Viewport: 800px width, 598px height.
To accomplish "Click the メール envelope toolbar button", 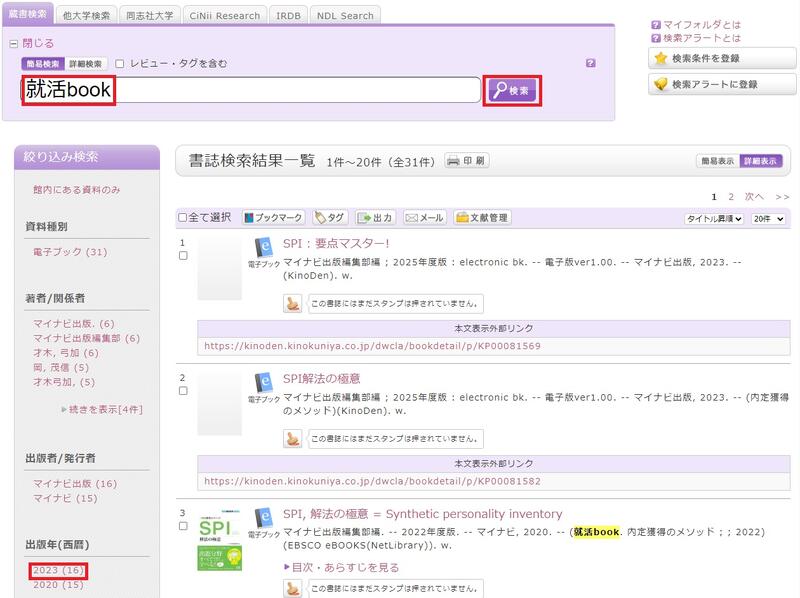I will click(x=424, y=218).
